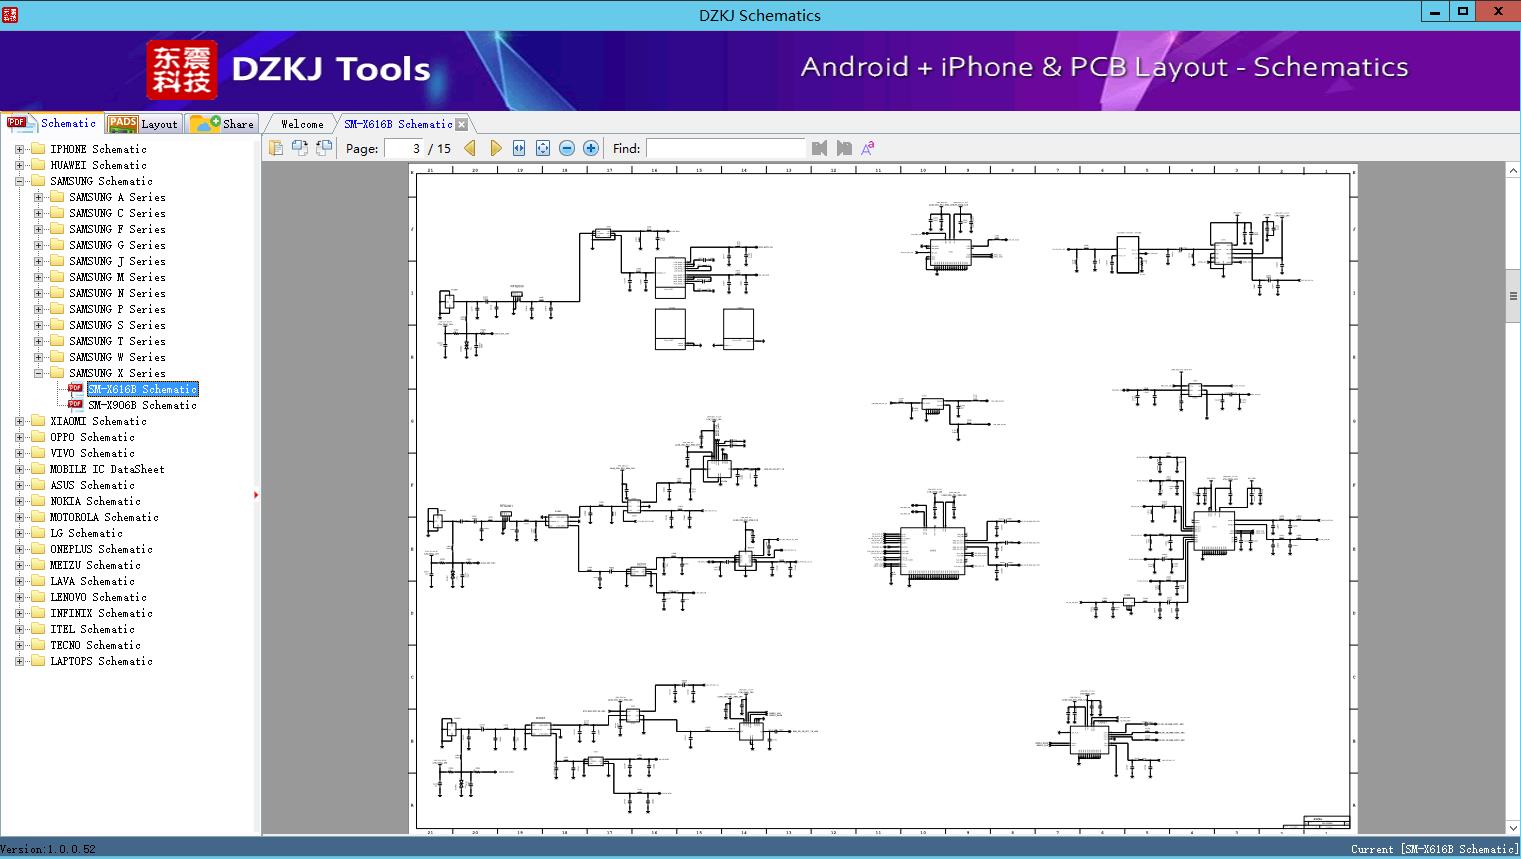Image resolution: width=1521 pixels, height=859 pixels.
Task: Select TECNO Schematic in the tree
Action: pos(95,645)
